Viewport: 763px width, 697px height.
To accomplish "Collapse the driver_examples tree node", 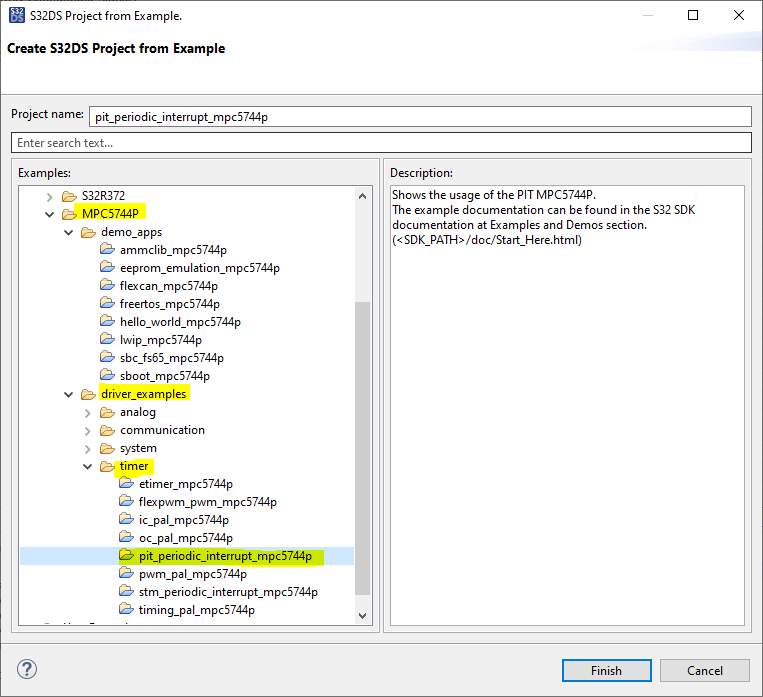I will [69, 394].
